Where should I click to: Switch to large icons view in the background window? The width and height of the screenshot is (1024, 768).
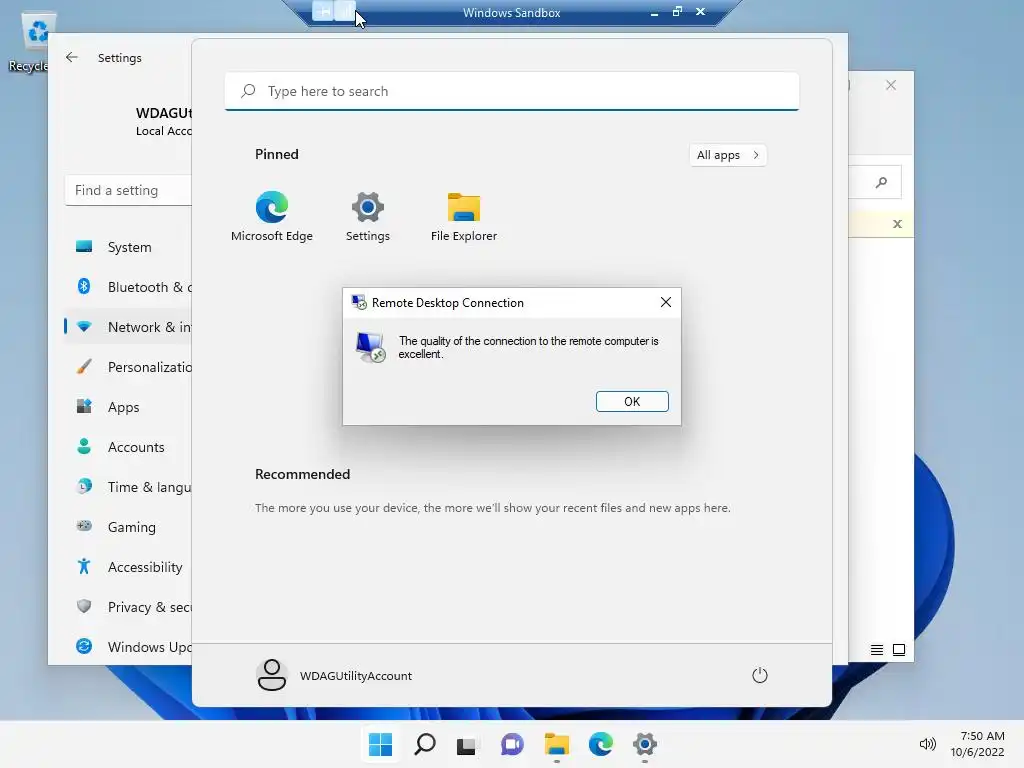point(899,650)
